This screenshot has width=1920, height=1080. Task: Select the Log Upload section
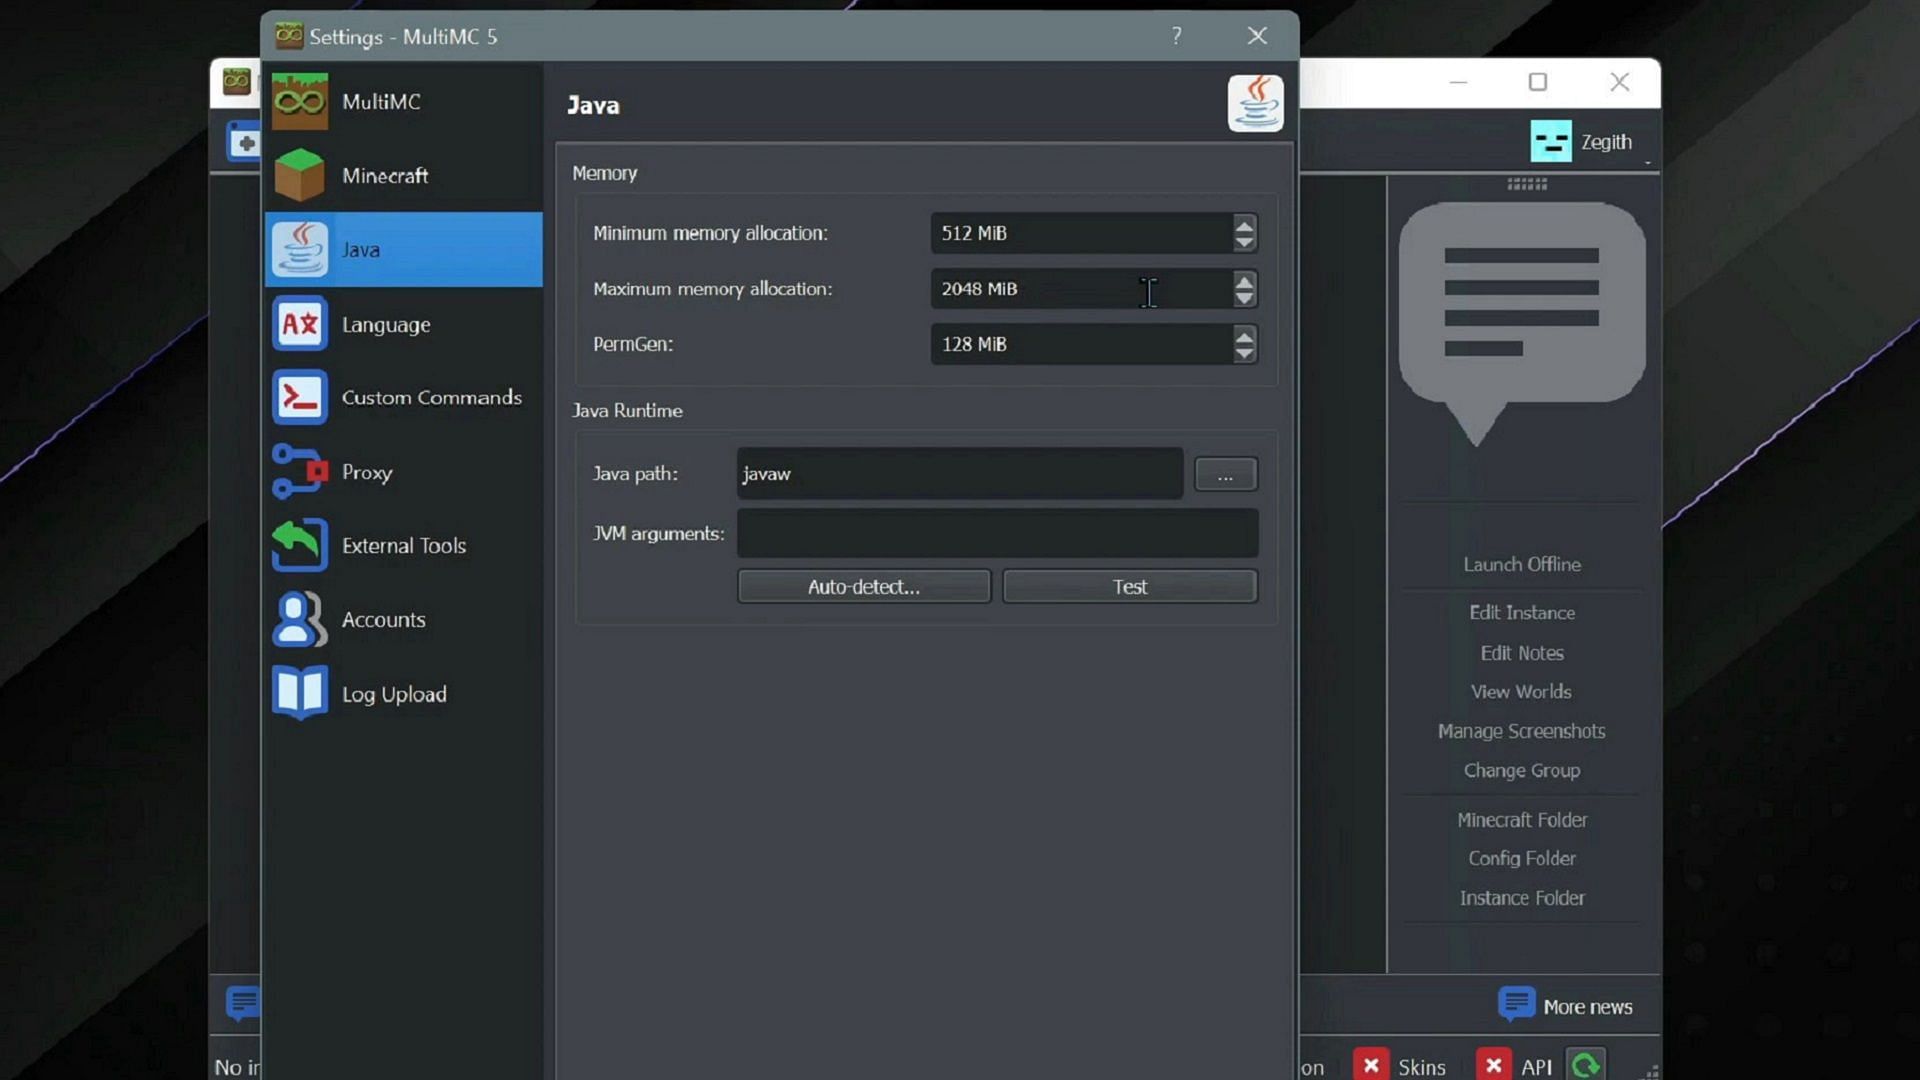(x=394, y=694)
